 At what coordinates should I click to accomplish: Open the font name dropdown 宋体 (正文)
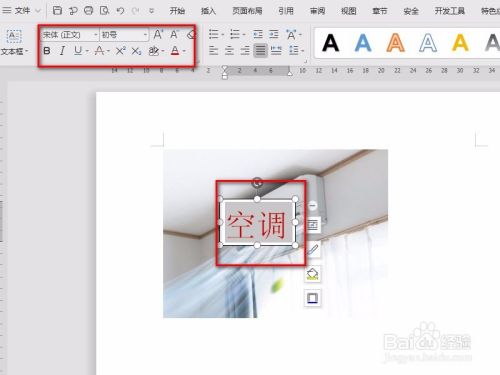(x=70, y=35)
